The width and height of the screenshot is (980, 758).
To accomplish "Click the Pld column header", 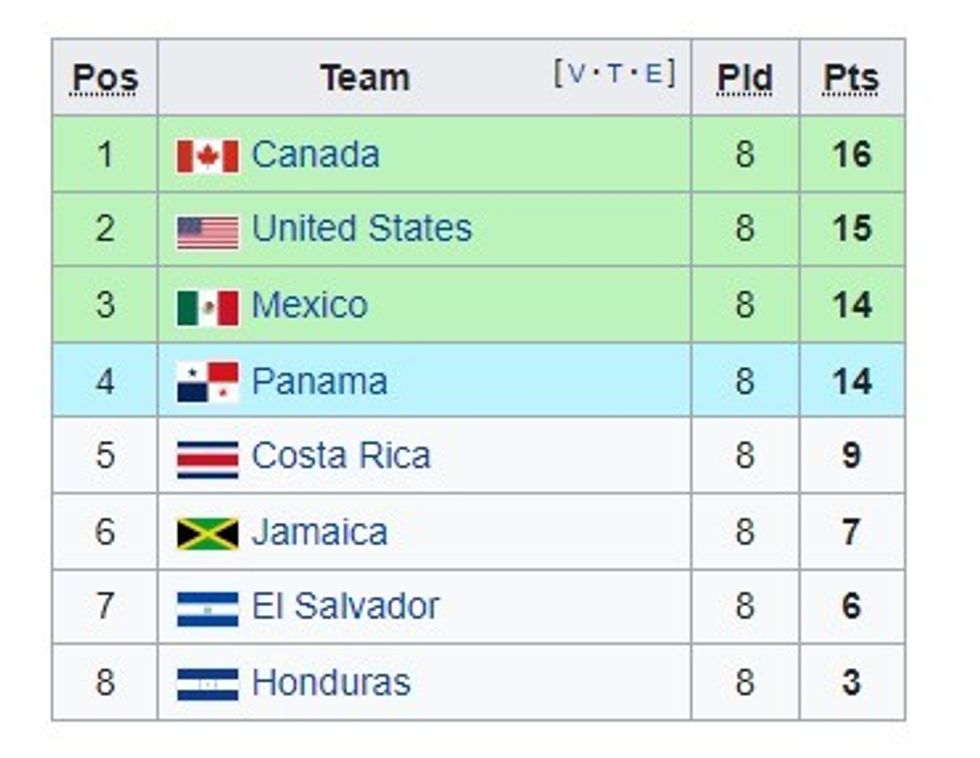I will pyautogui.click(x=745, y=78).
